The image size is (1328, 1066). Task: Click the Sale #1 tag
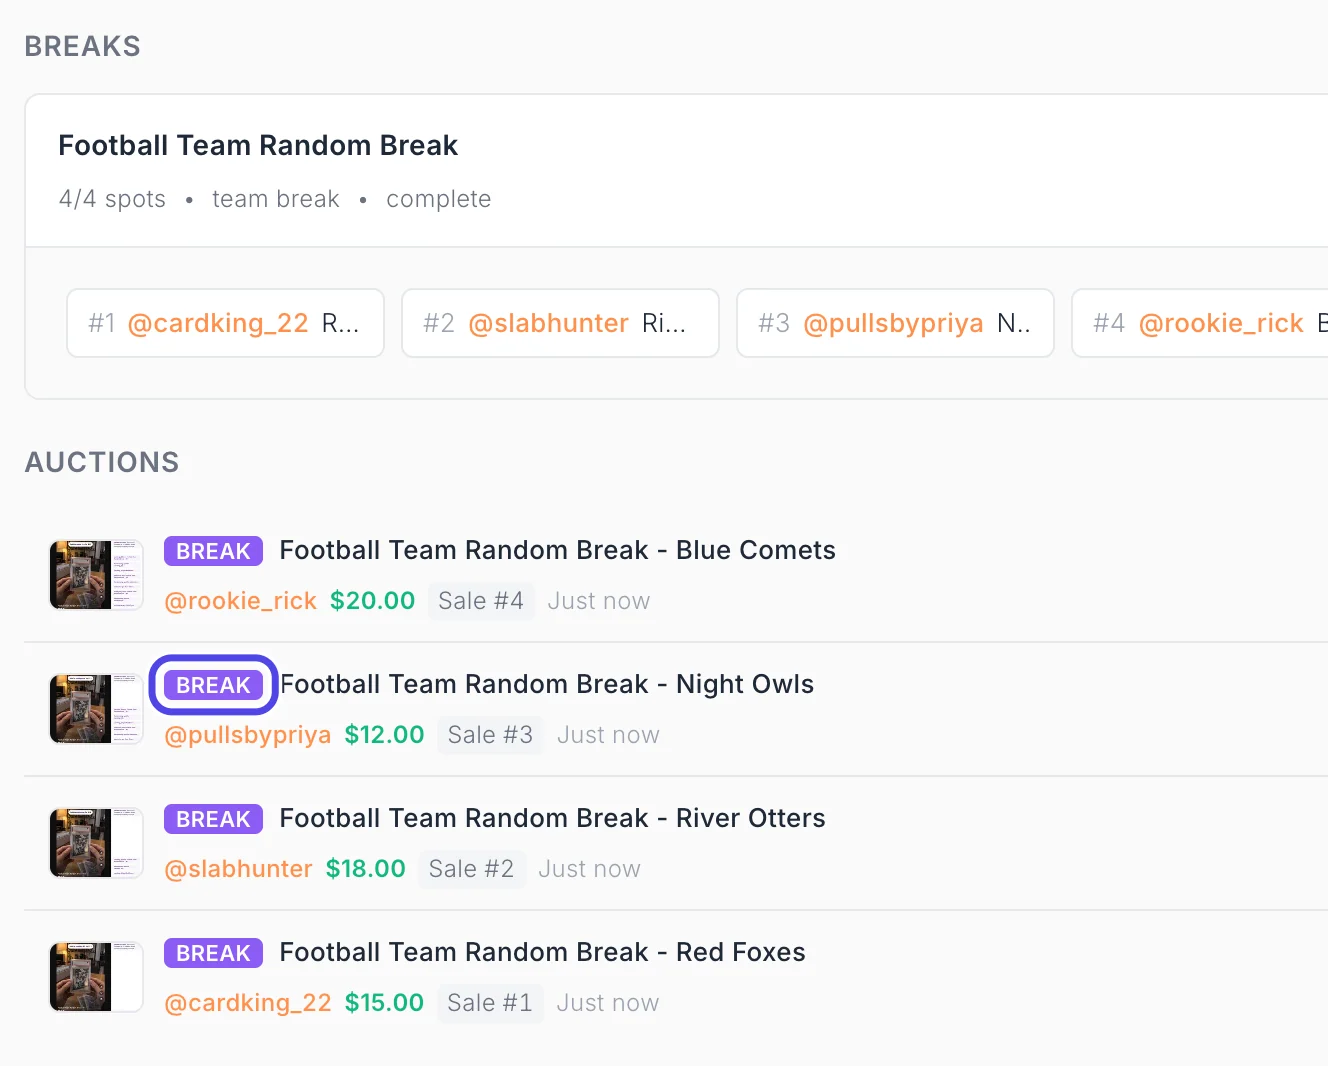pyautogui.click(x=490, y=1003)
